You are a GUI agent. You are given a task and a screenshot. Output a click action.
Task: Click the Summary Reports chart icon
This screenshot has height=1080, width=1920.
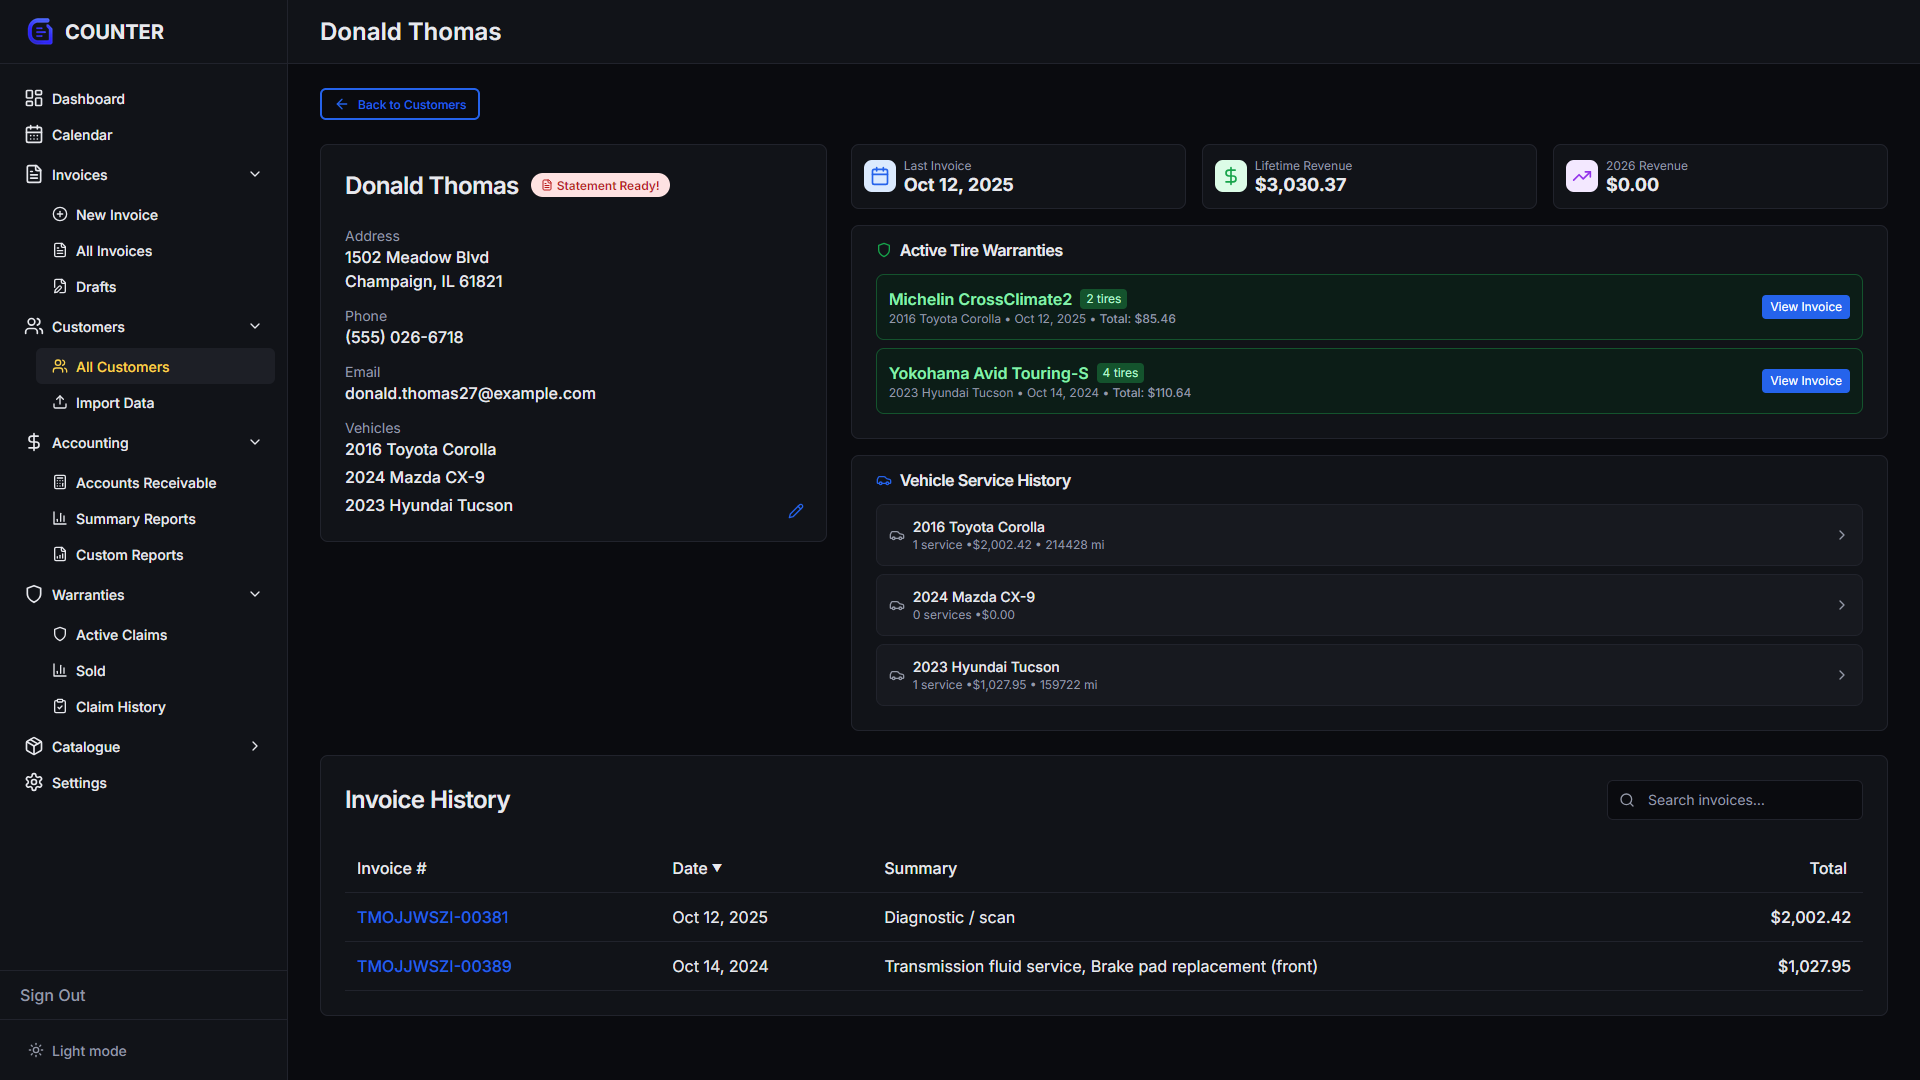coord(60,518)
